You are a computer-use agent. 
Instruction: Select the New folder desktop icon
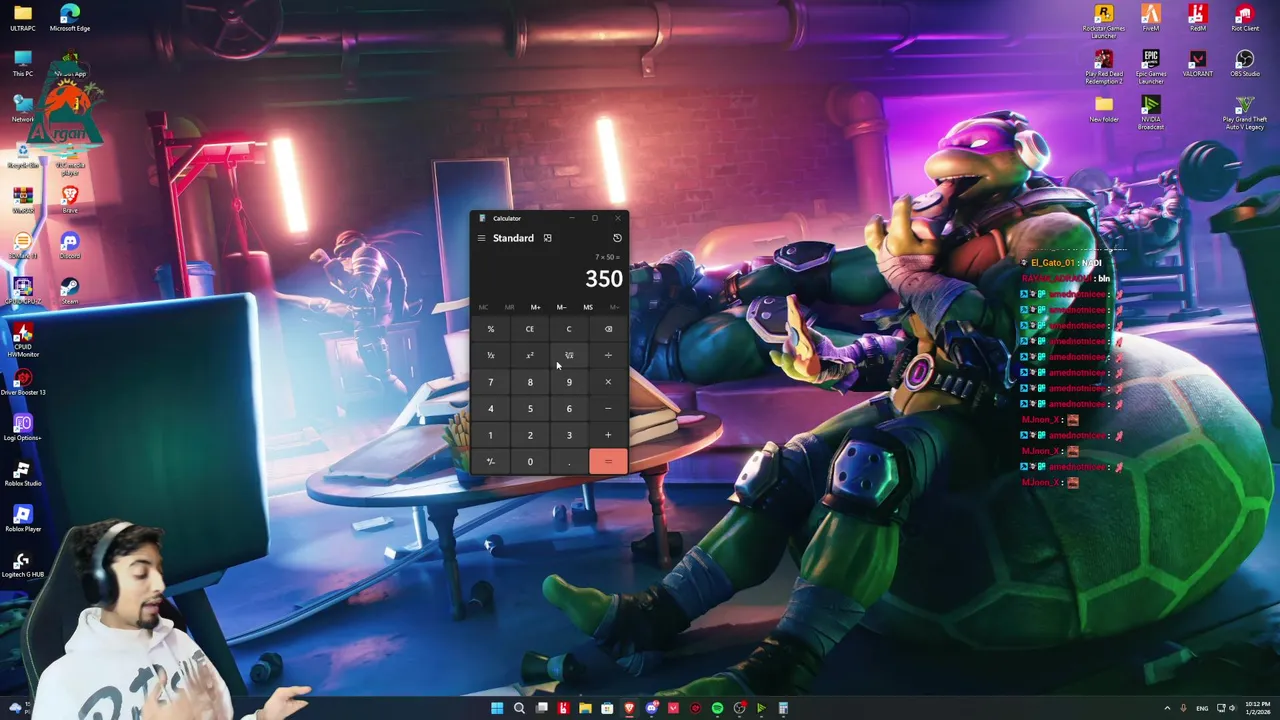[1103, 109]
